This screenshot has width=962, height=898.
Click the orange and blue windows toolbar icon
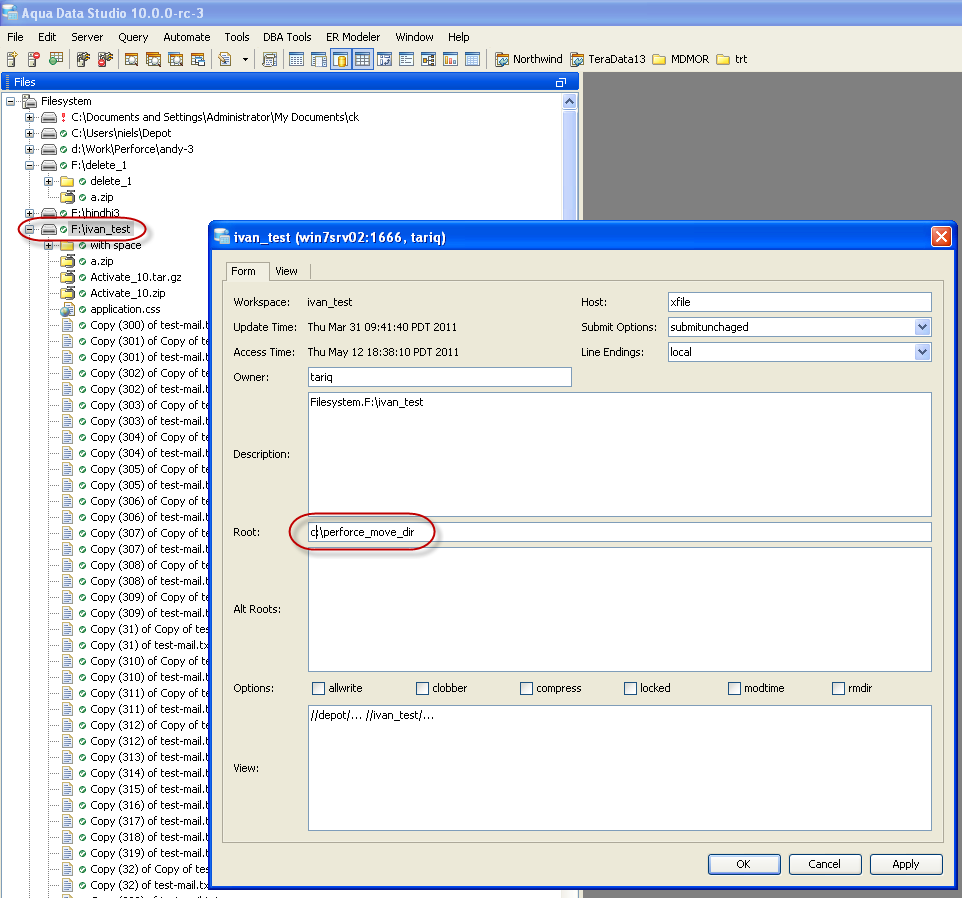pyautogui.click(x=198, y=59)
